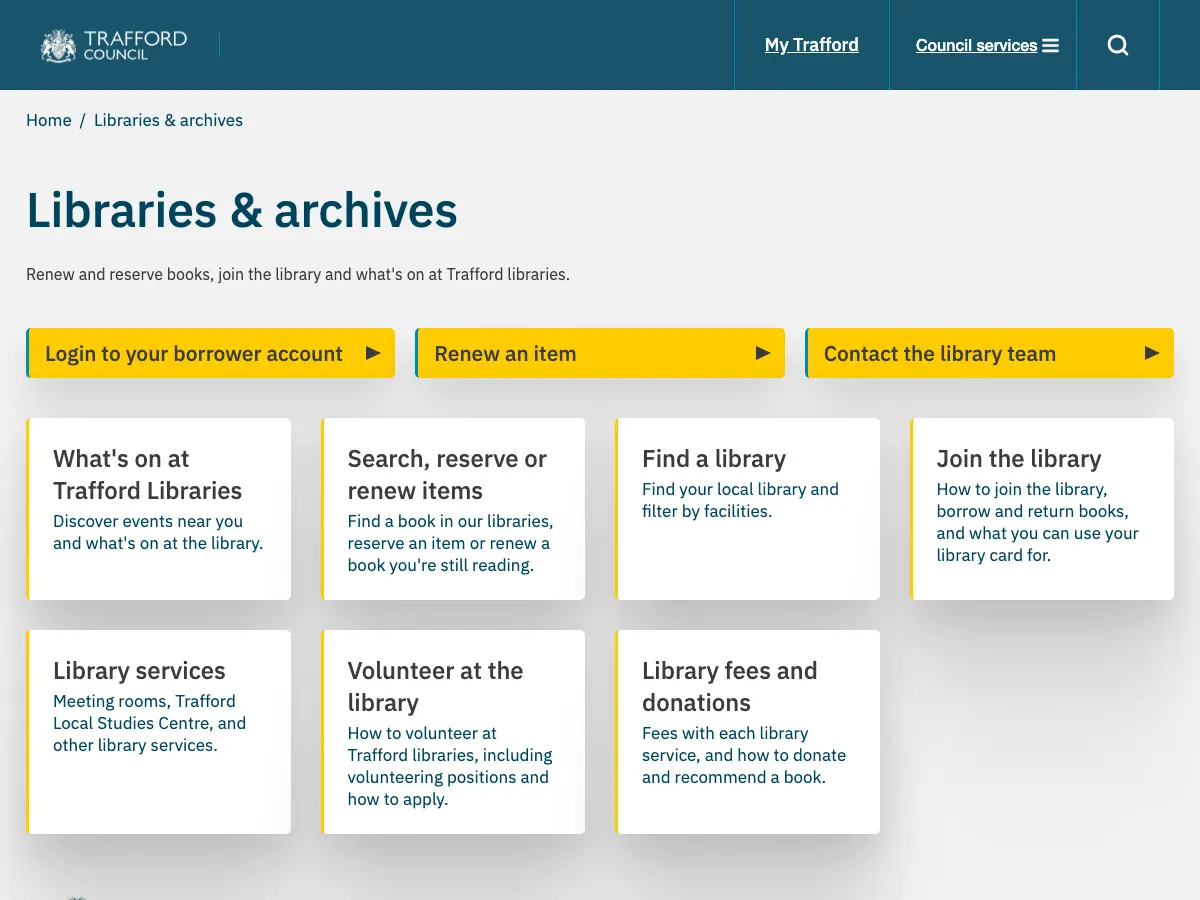Screen dimensions: 1200x900
Task: Click 'Discover events near you' description text
Action: (158, 532)
